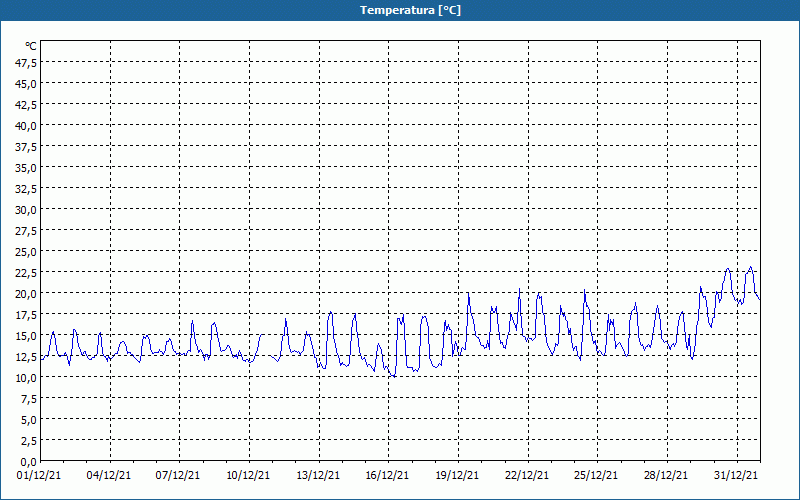Screen dimensions: 800x500
Task: Select the 2,5 y-axis label
Action: click(29, 441)
